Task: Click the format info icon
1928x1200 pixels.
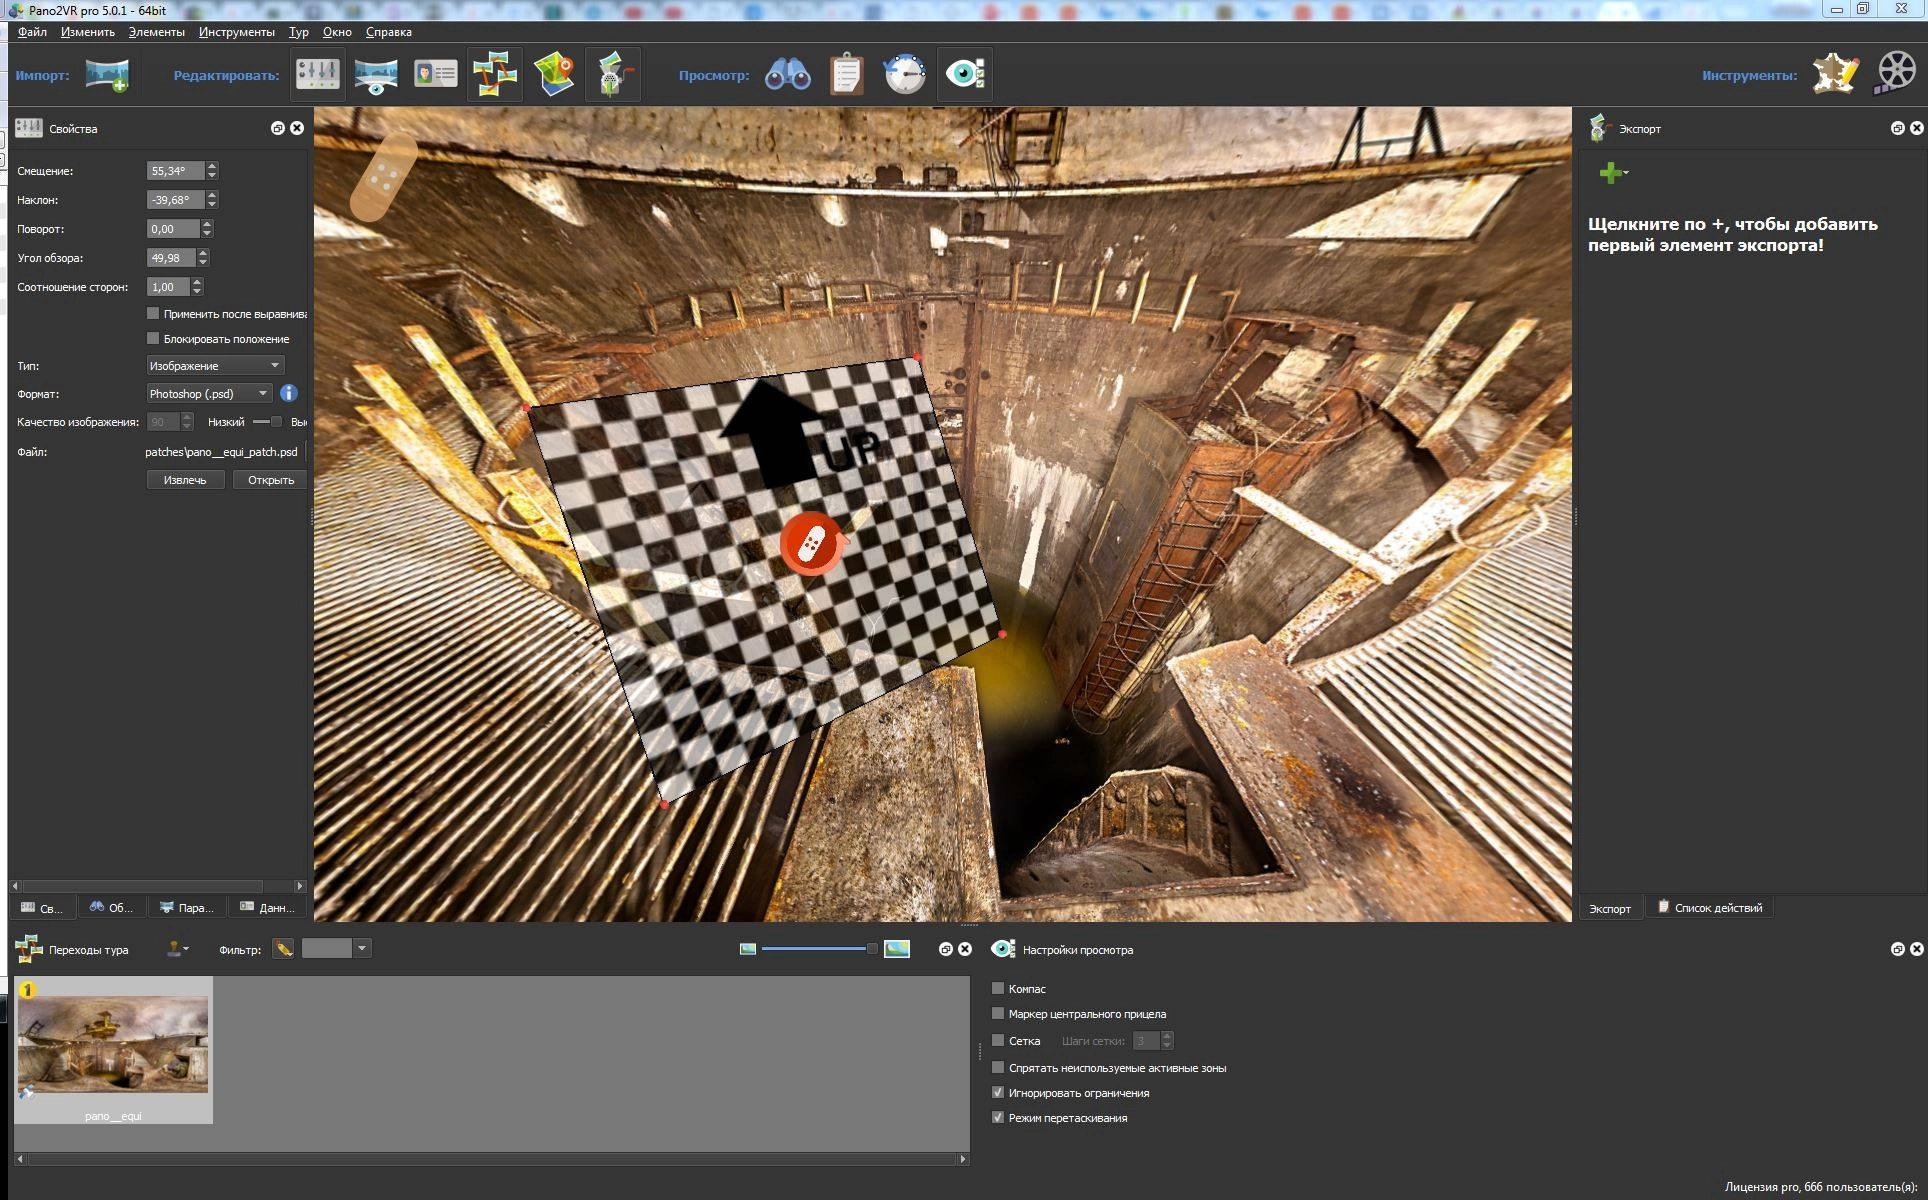Action: coord(289,393)
